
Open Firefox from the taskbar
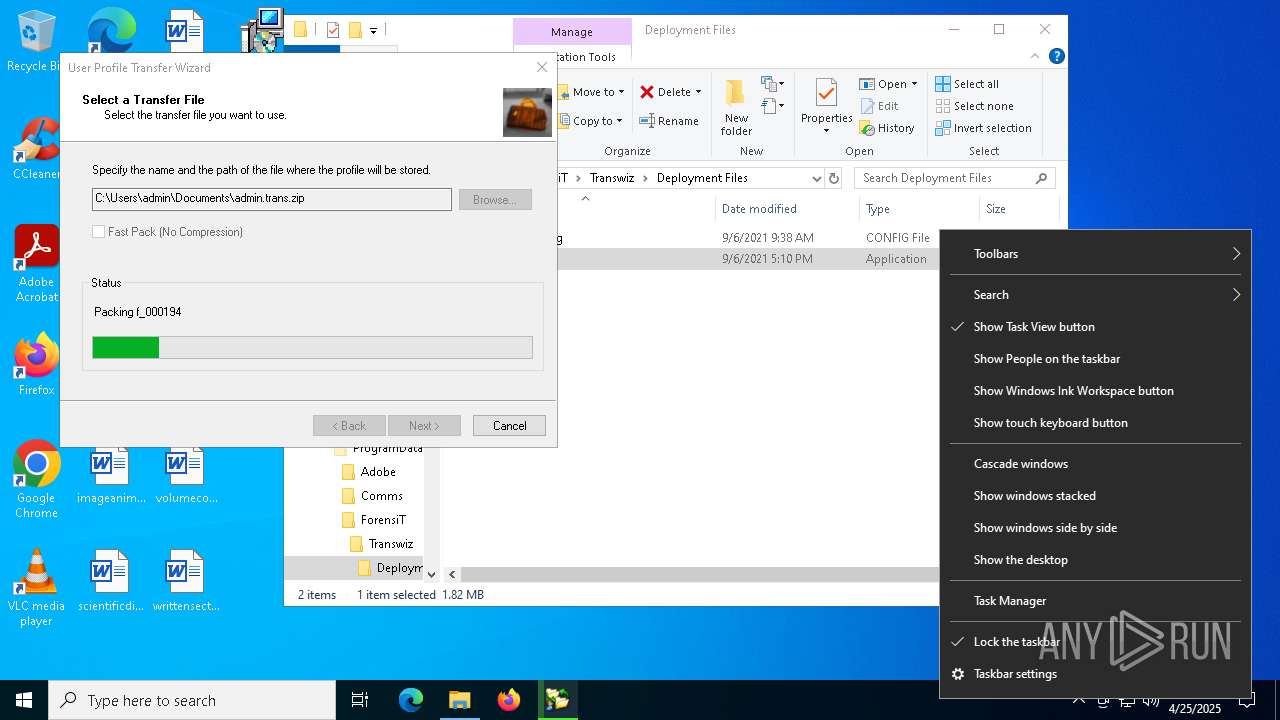point(509,700)
